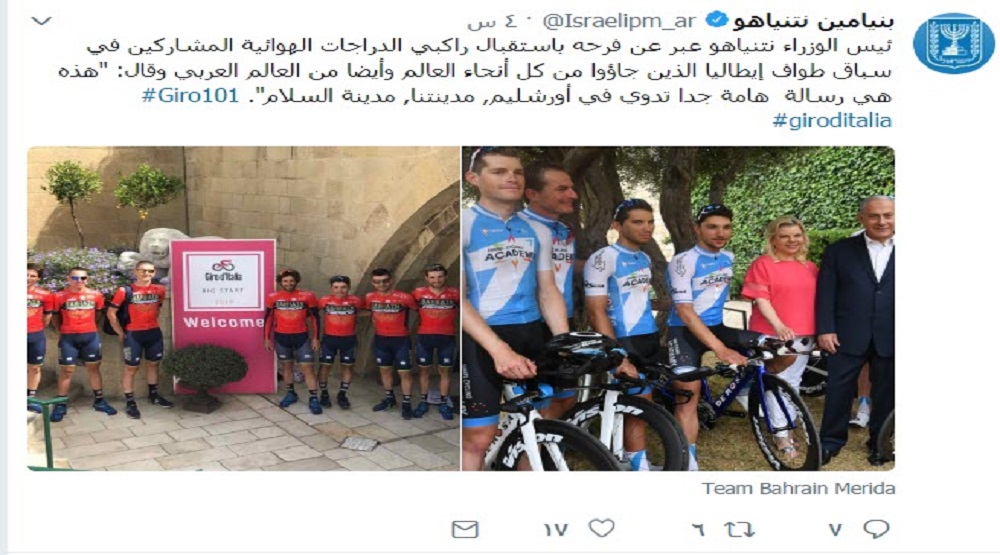Click the reply count ٧
Screen dimensions: 1000x555
point(835,529)
